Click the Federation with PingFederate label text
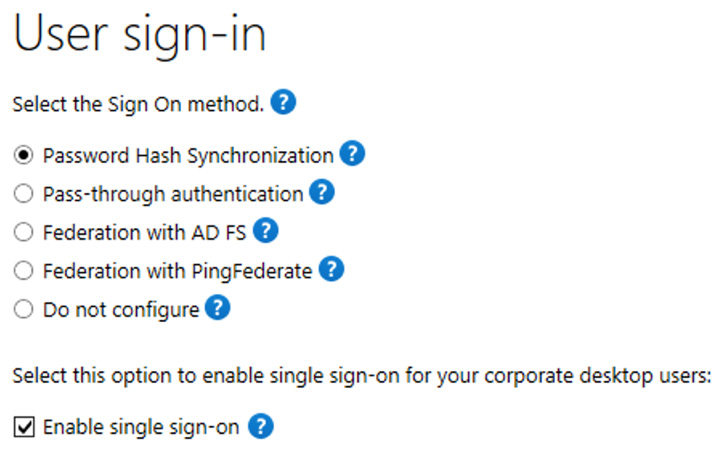Image resolution: width=721 pixels, height=451 pixels. [x=177, y=271]
